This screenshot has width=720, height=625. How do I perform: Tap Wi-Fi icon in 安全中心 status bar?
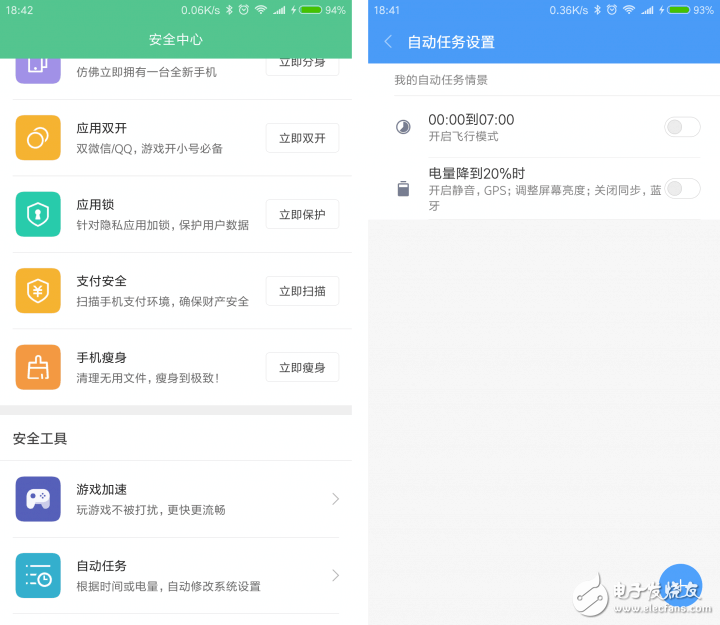[261, 10]
